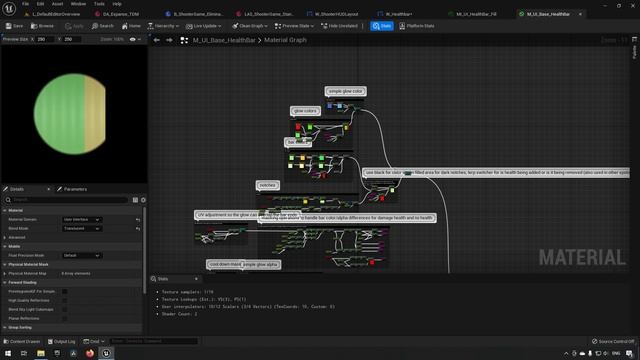
Task: Click the material preview sphere
Action: pos(70,114)
